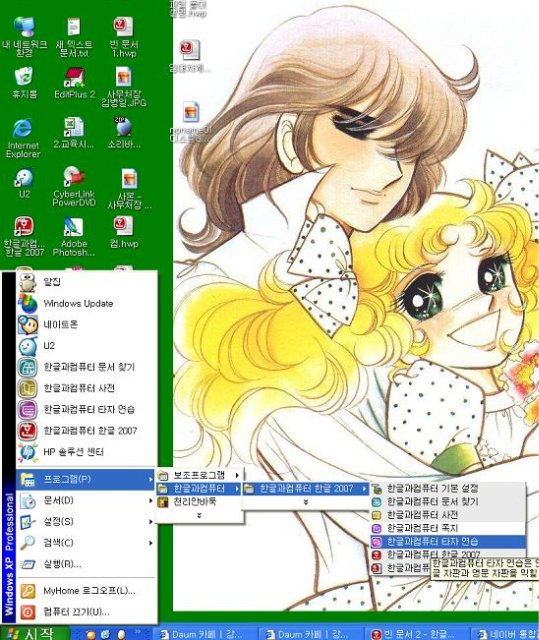Launch Internet Explorer desktop icon
The width and height of the screenshot is (539, 640).
[23, 138]
